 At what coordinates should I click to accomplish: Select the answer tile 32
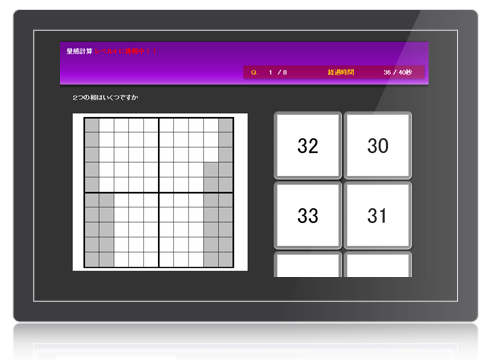coord(308,146)
